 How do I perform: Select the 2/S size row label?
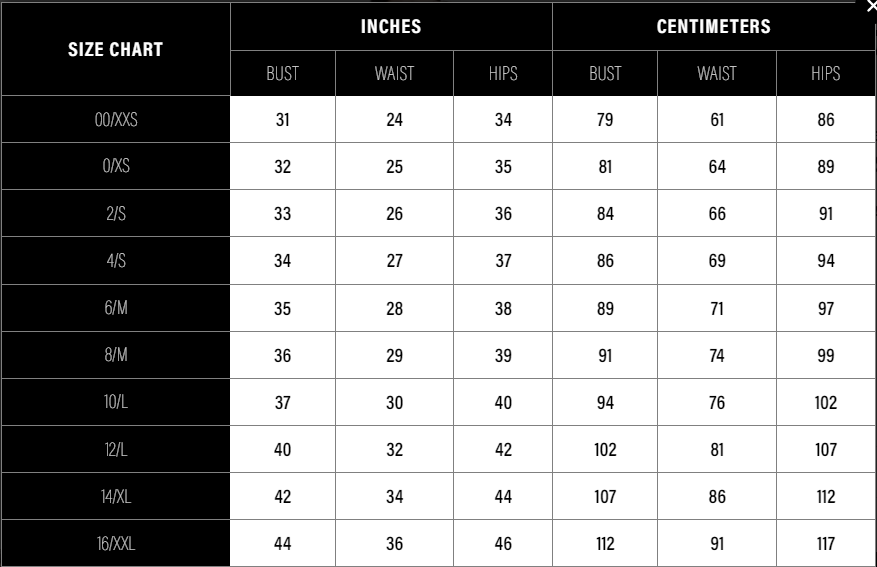click(115, 214)
